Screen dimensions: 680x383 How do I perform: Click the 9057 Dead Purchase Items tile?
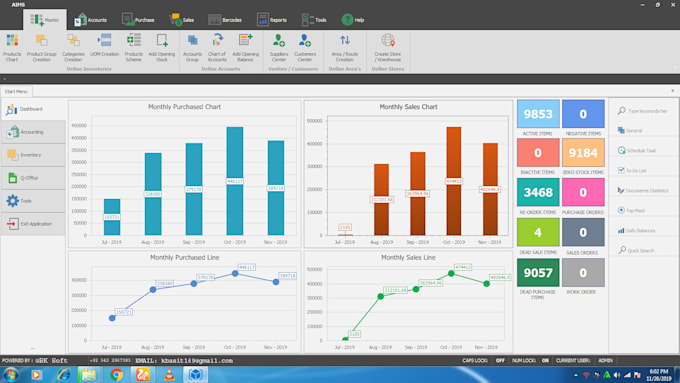coord(538,272)
